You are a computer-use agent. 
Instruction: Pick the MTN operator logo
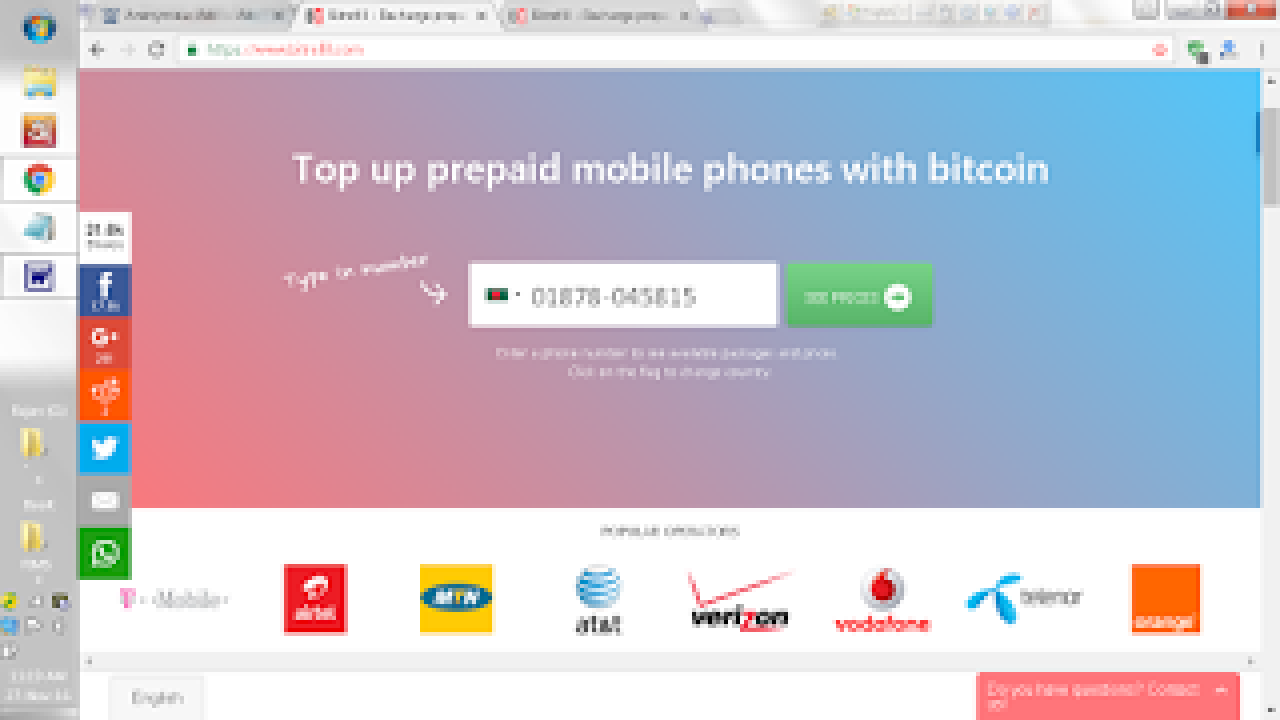456,599
